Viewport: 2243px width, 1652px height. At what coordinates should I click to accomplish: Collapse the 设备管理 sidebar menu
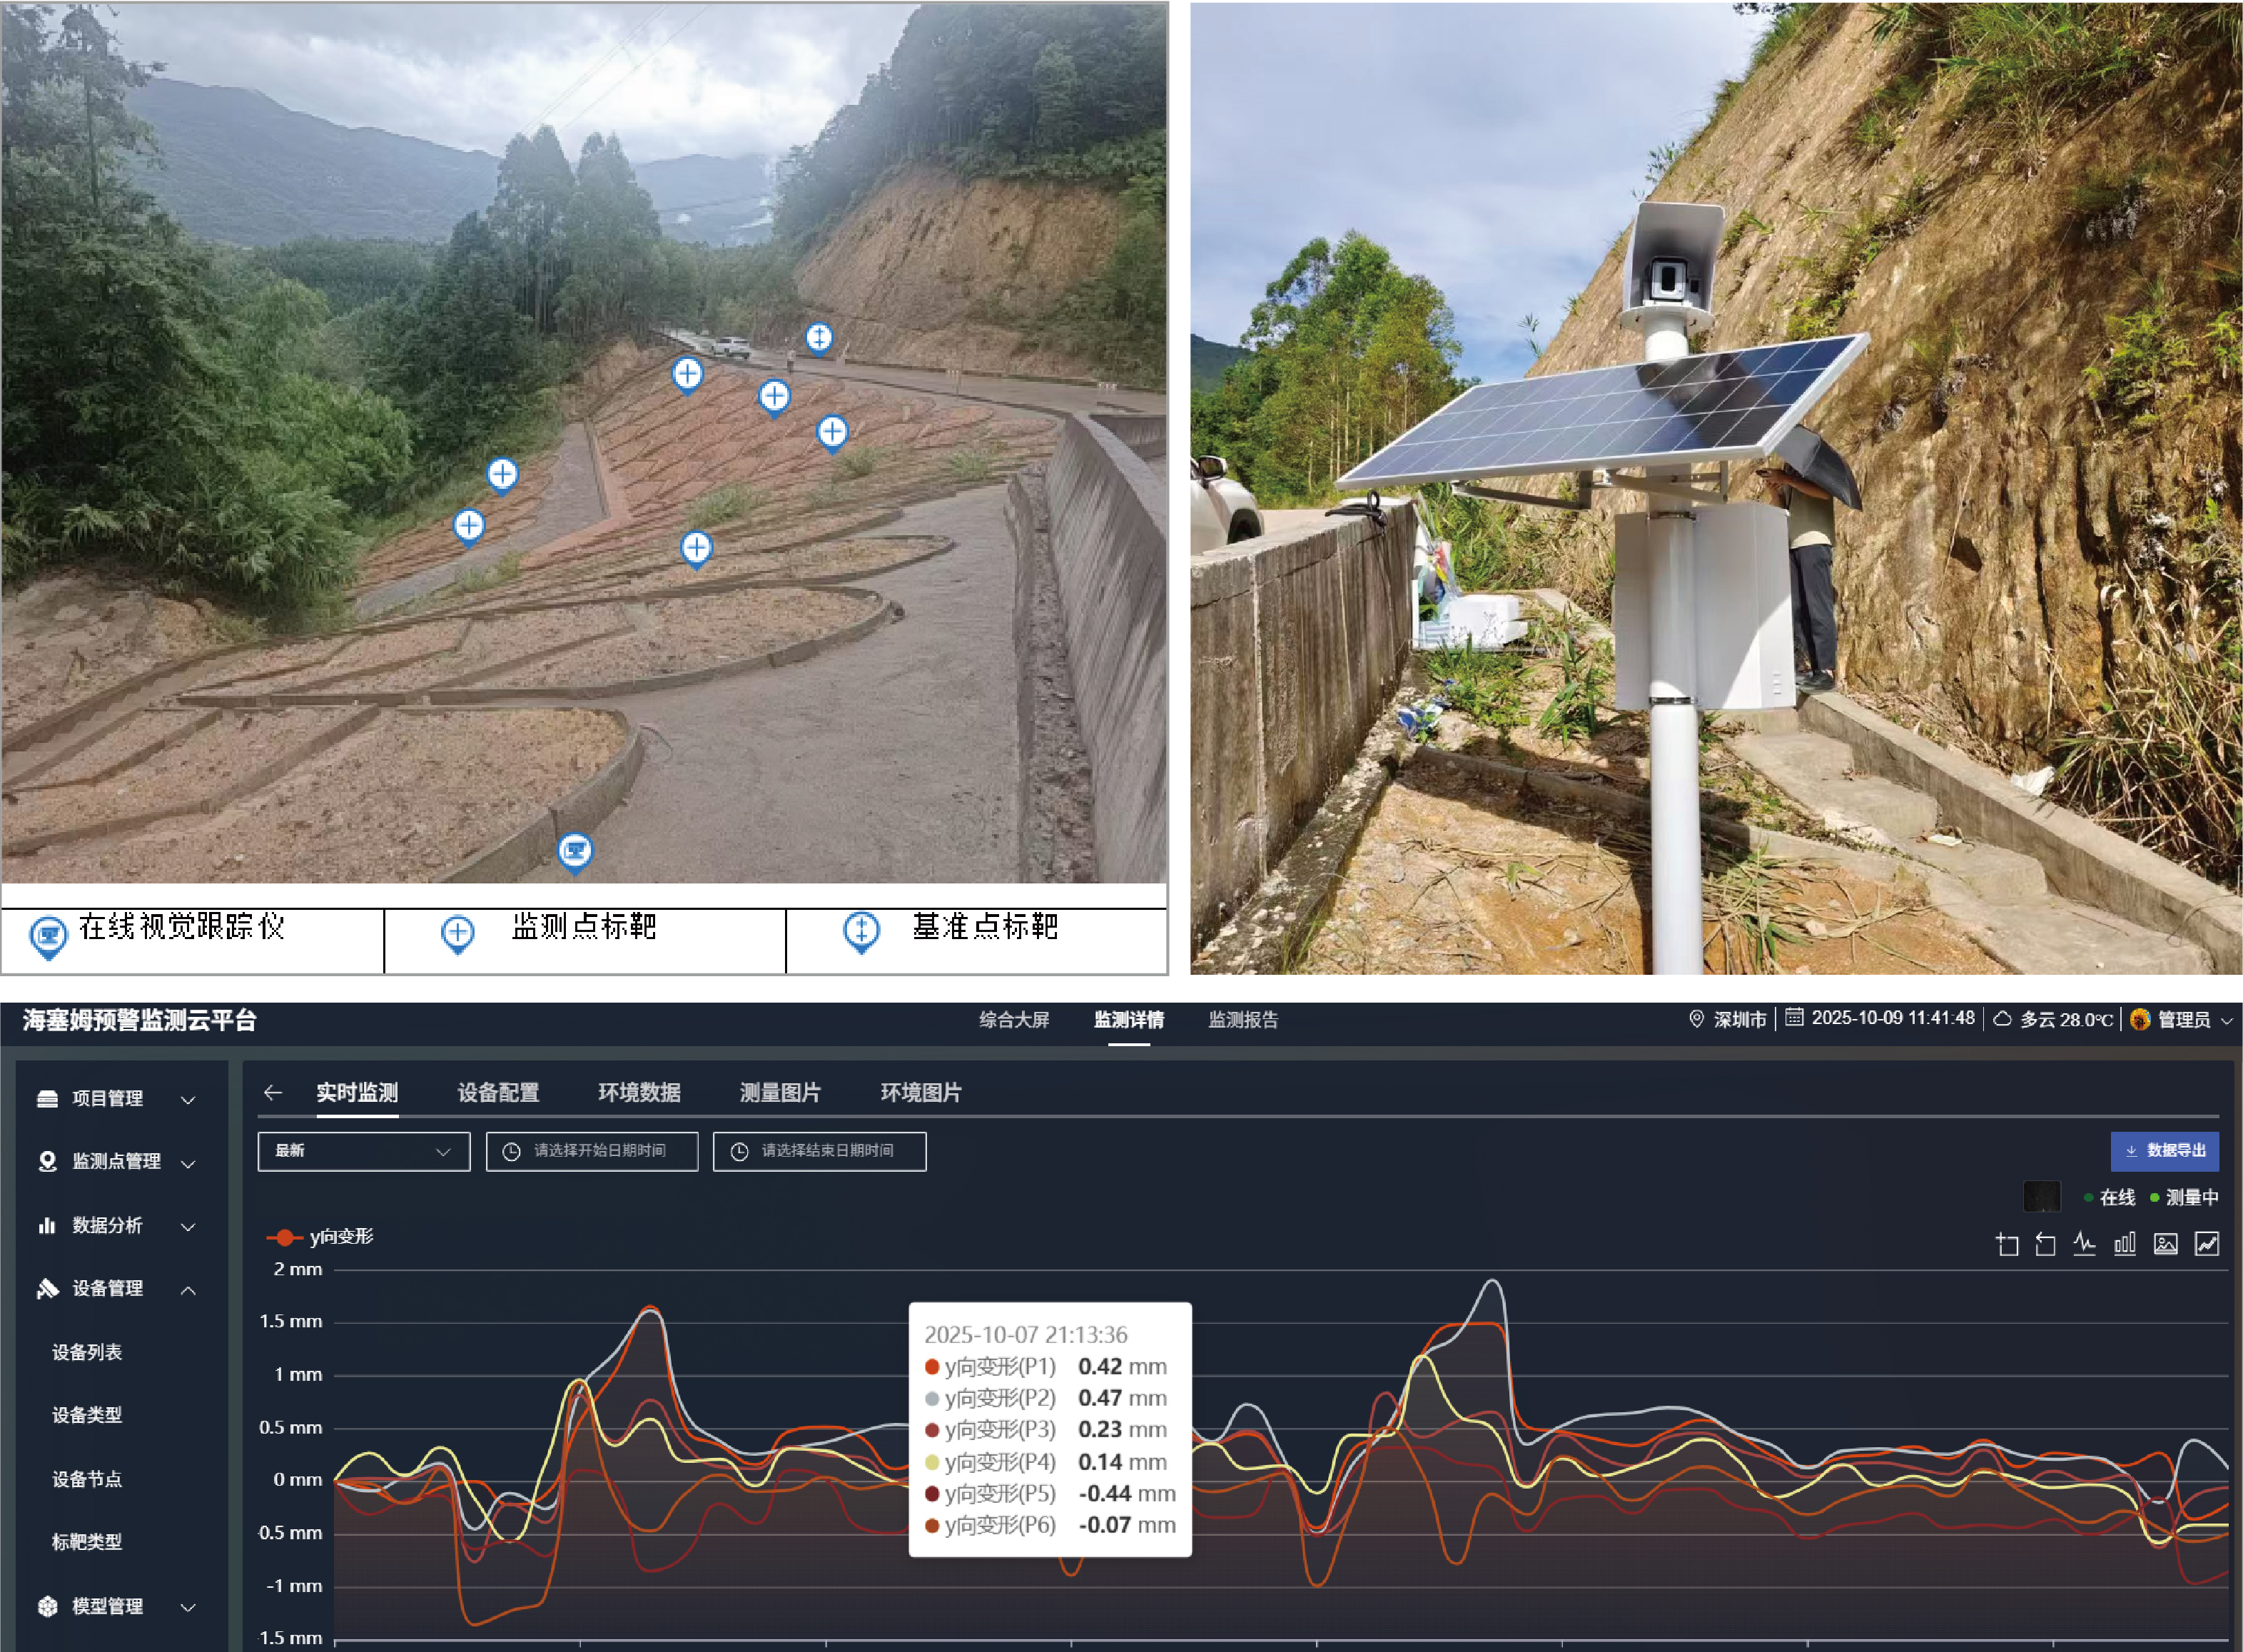(x=116, y=1288)
